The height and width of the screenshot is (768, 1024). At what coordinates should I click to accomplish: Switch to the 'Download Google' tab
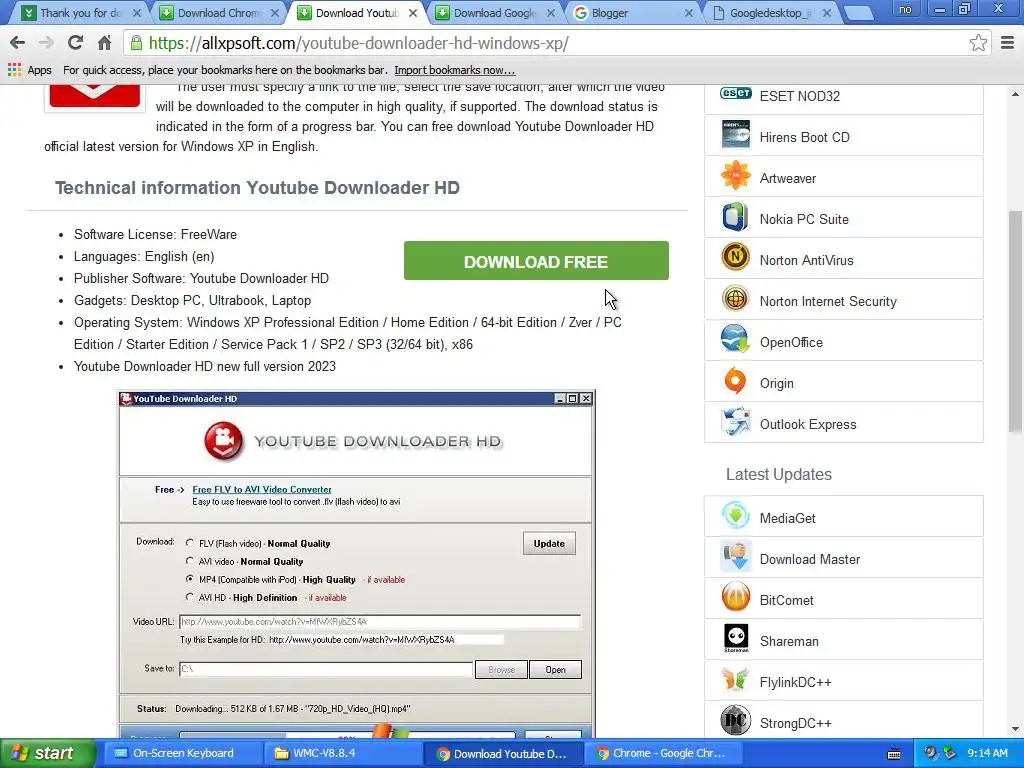pos(495,13)
